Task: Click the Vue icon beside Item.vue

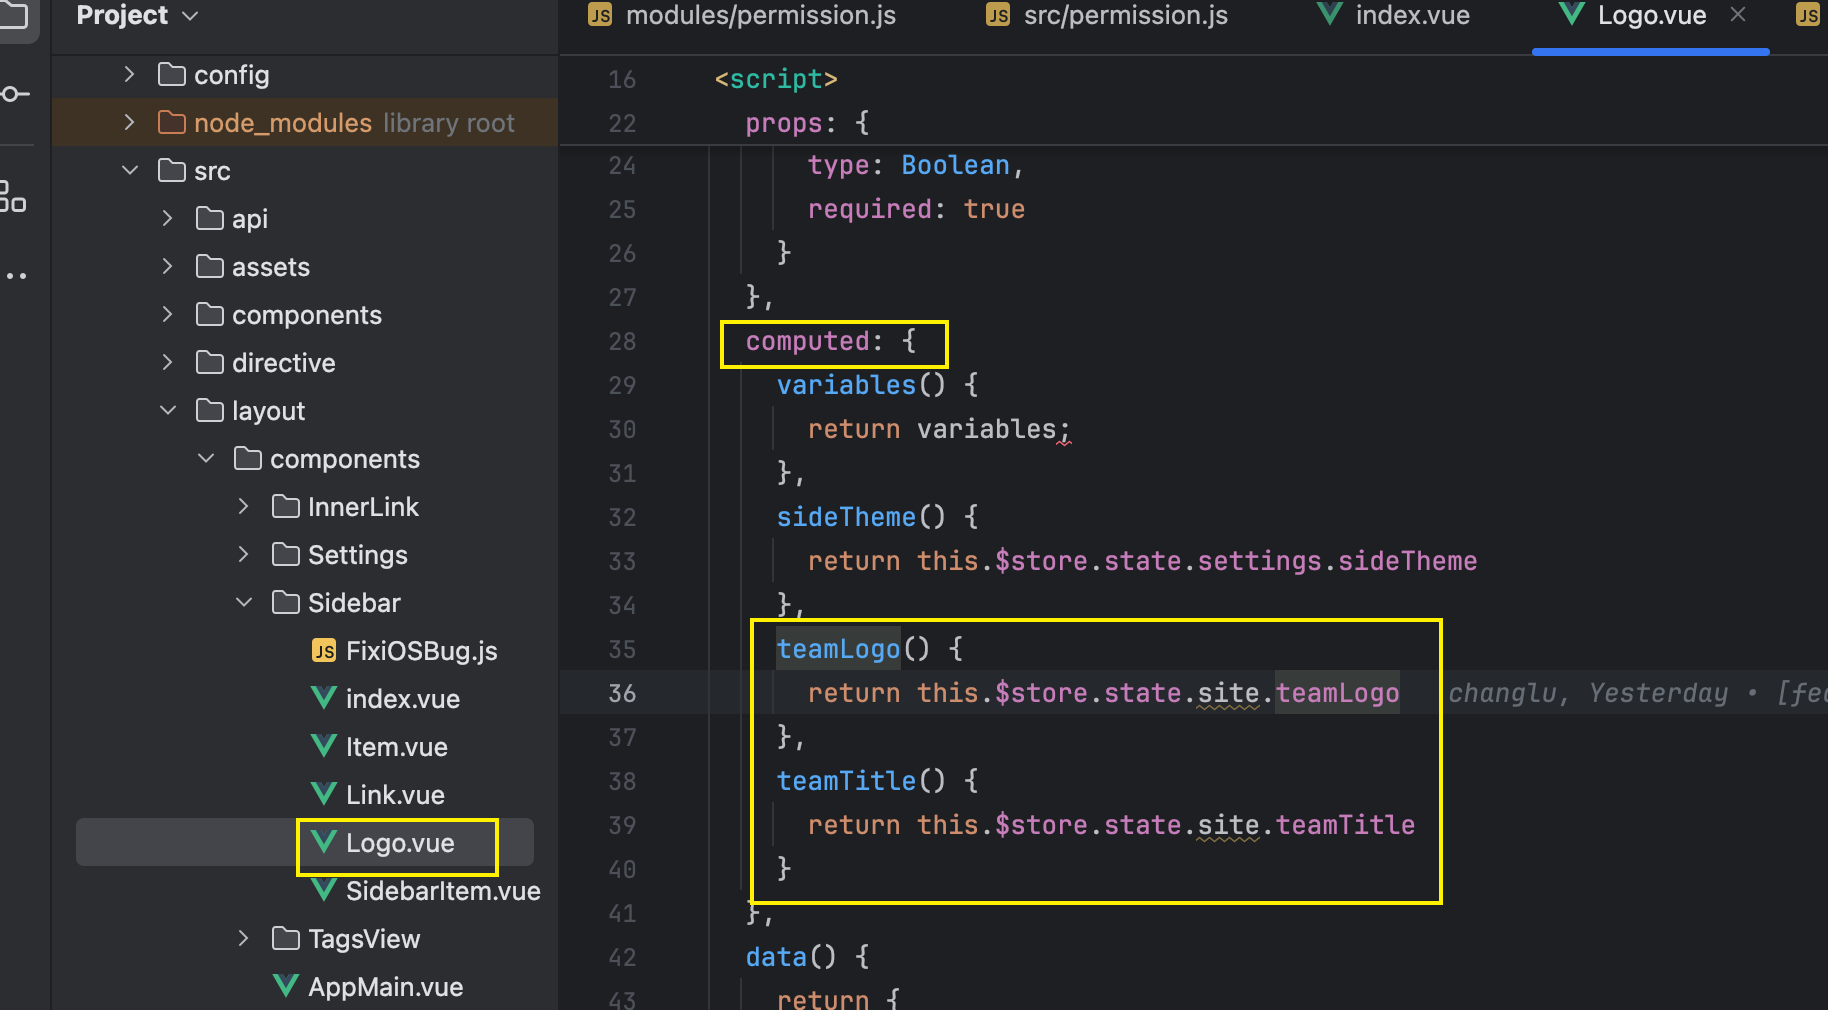Action: click(324, 746)
